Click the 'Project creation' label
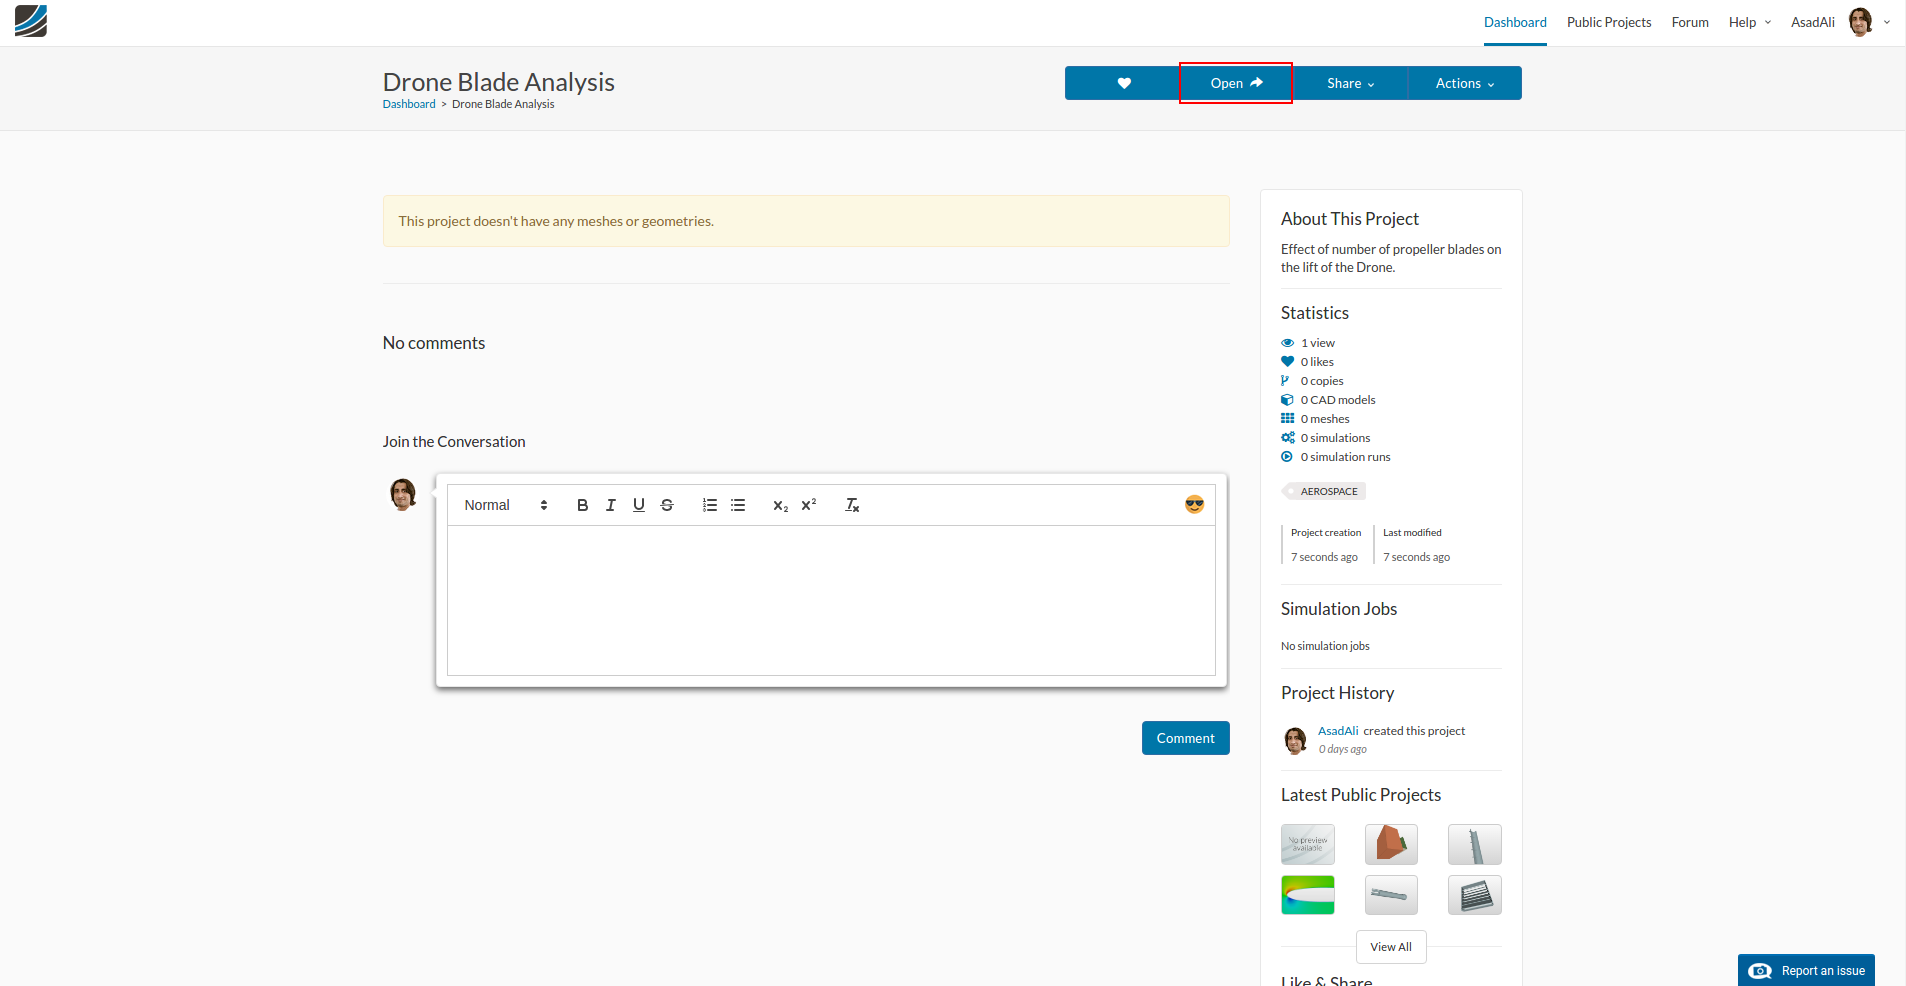Viewport: 1906px width, 986px height. pos(1326,533)
